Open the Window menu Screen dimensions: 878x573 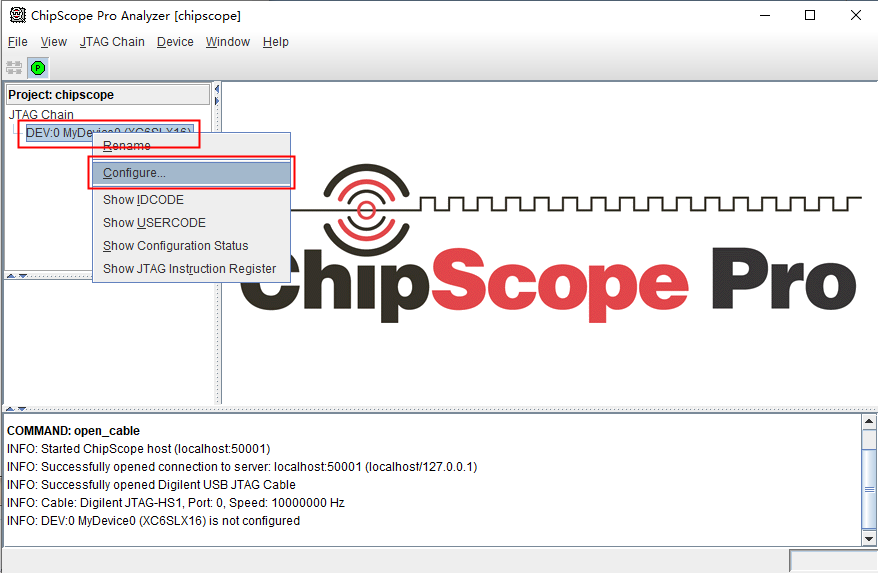pos(227,42)
